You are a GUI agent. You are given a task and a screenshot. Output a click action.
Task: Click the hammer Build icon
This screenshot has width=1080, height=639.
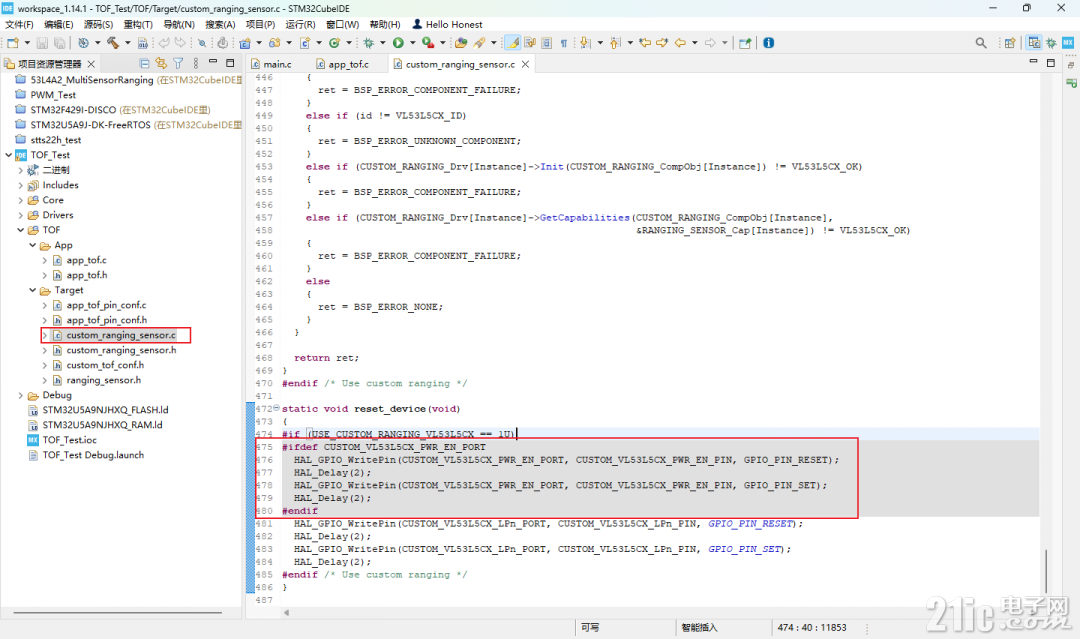(112, 43)
